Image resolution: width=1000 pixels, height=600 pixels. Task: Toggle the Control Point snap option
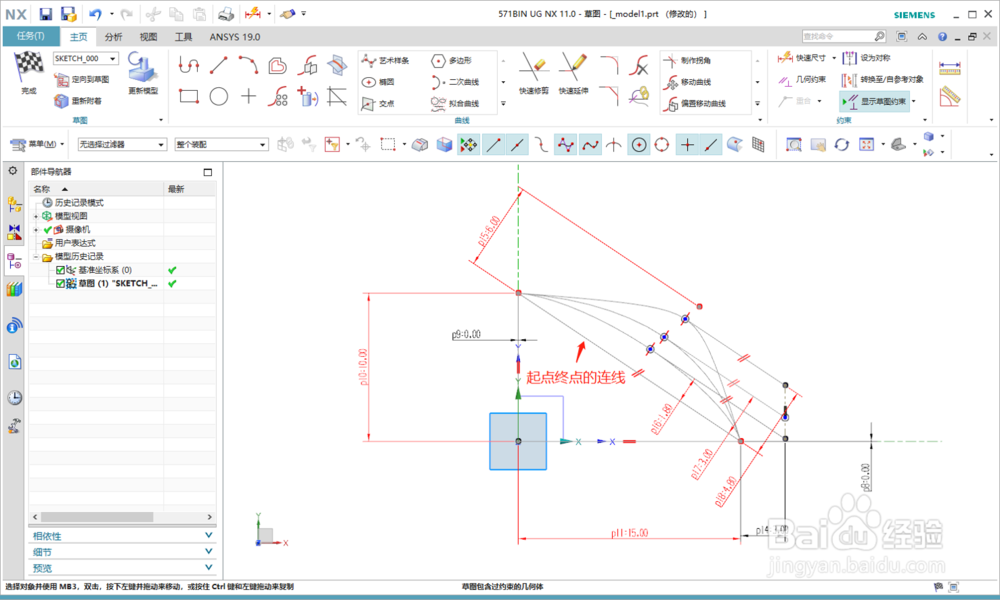click(565, 145)
